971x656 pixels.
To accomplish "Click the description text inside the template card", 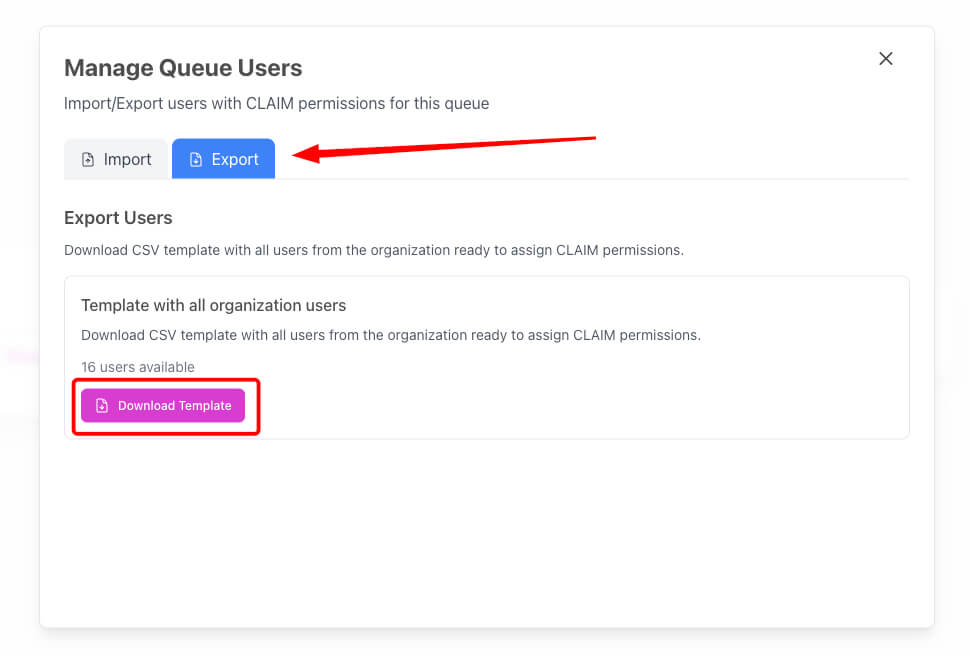I will 391,335.
